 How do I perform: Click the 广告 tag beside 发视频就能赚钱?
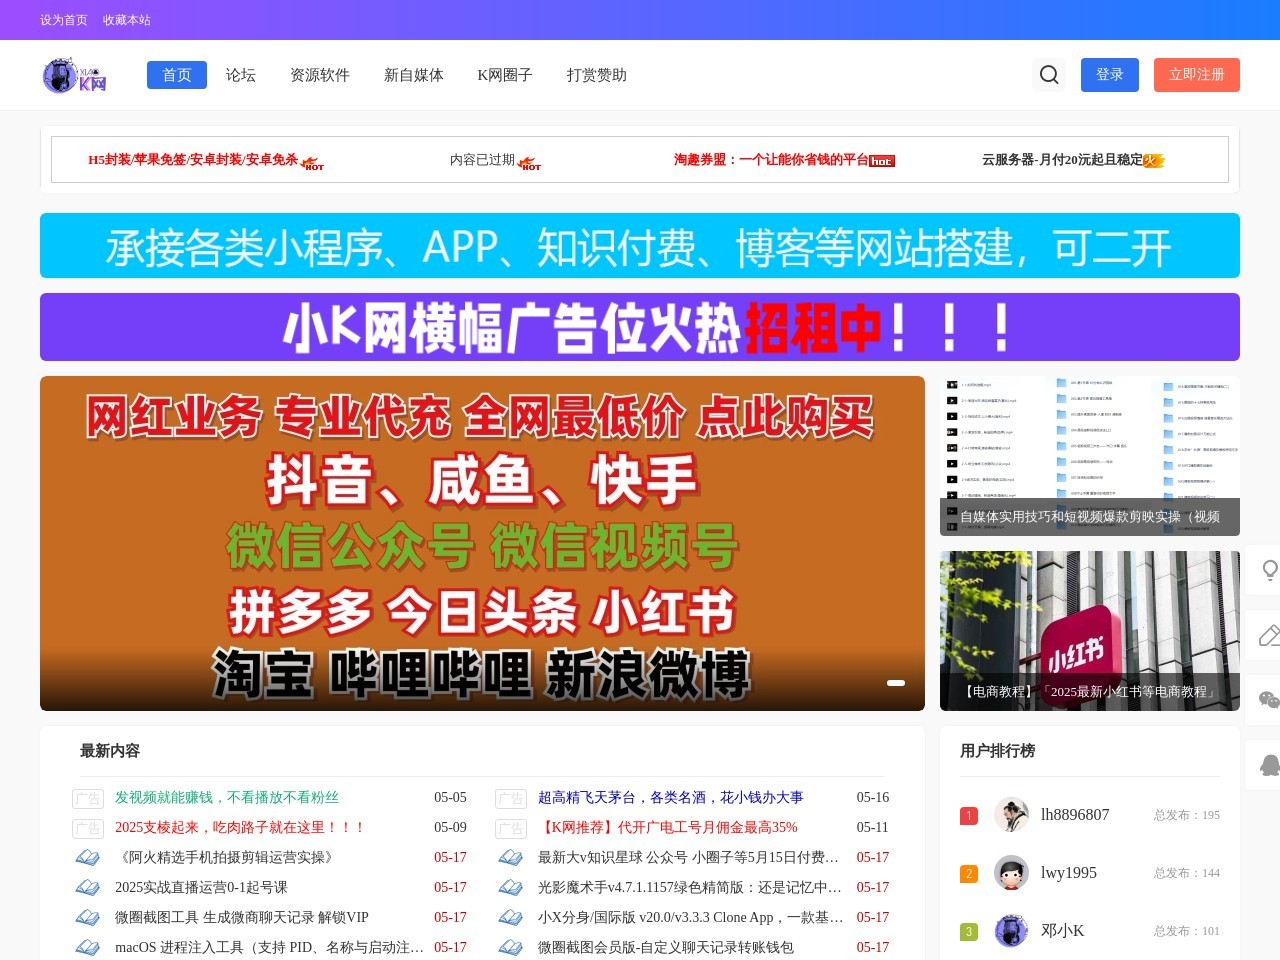point(88,798)
